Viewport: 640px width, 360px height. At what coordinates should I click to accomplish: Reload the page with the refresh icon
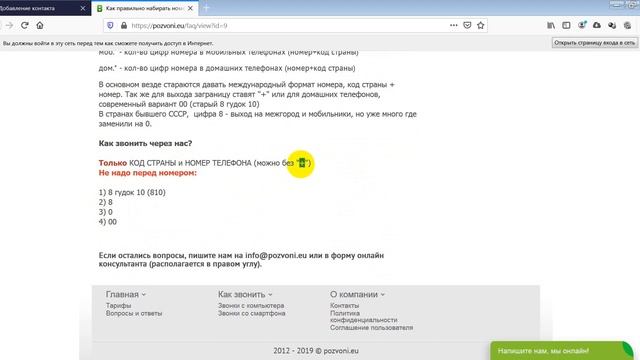(24, 25)
